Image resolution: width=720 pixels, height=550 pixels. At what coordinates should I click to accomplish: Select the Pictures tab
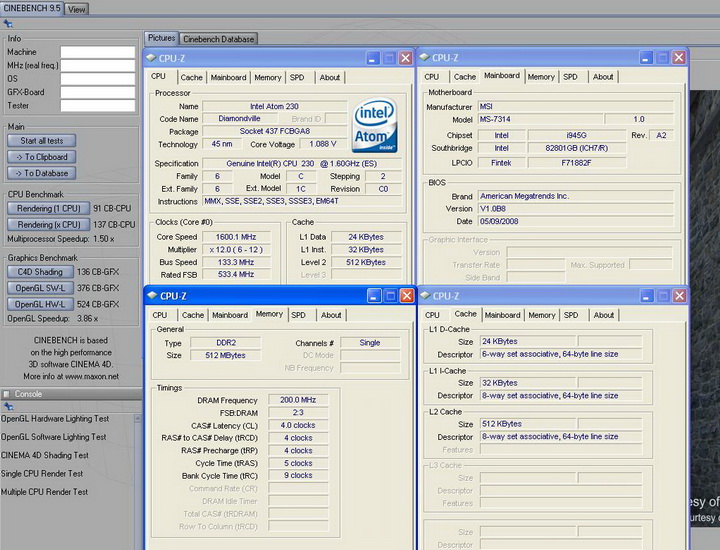pyautogui.click(x=162, y=38)
